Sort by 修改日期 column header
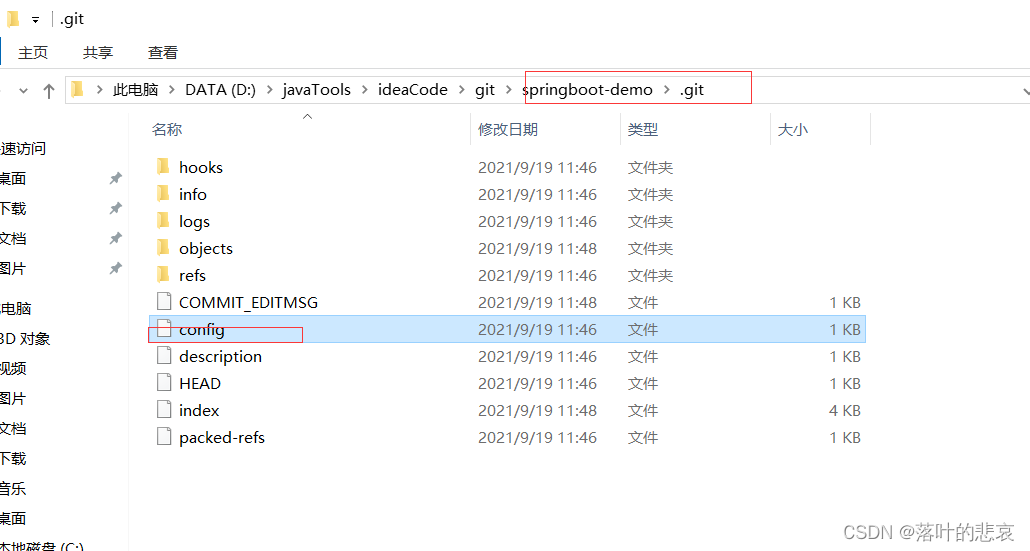 [508, 129]
